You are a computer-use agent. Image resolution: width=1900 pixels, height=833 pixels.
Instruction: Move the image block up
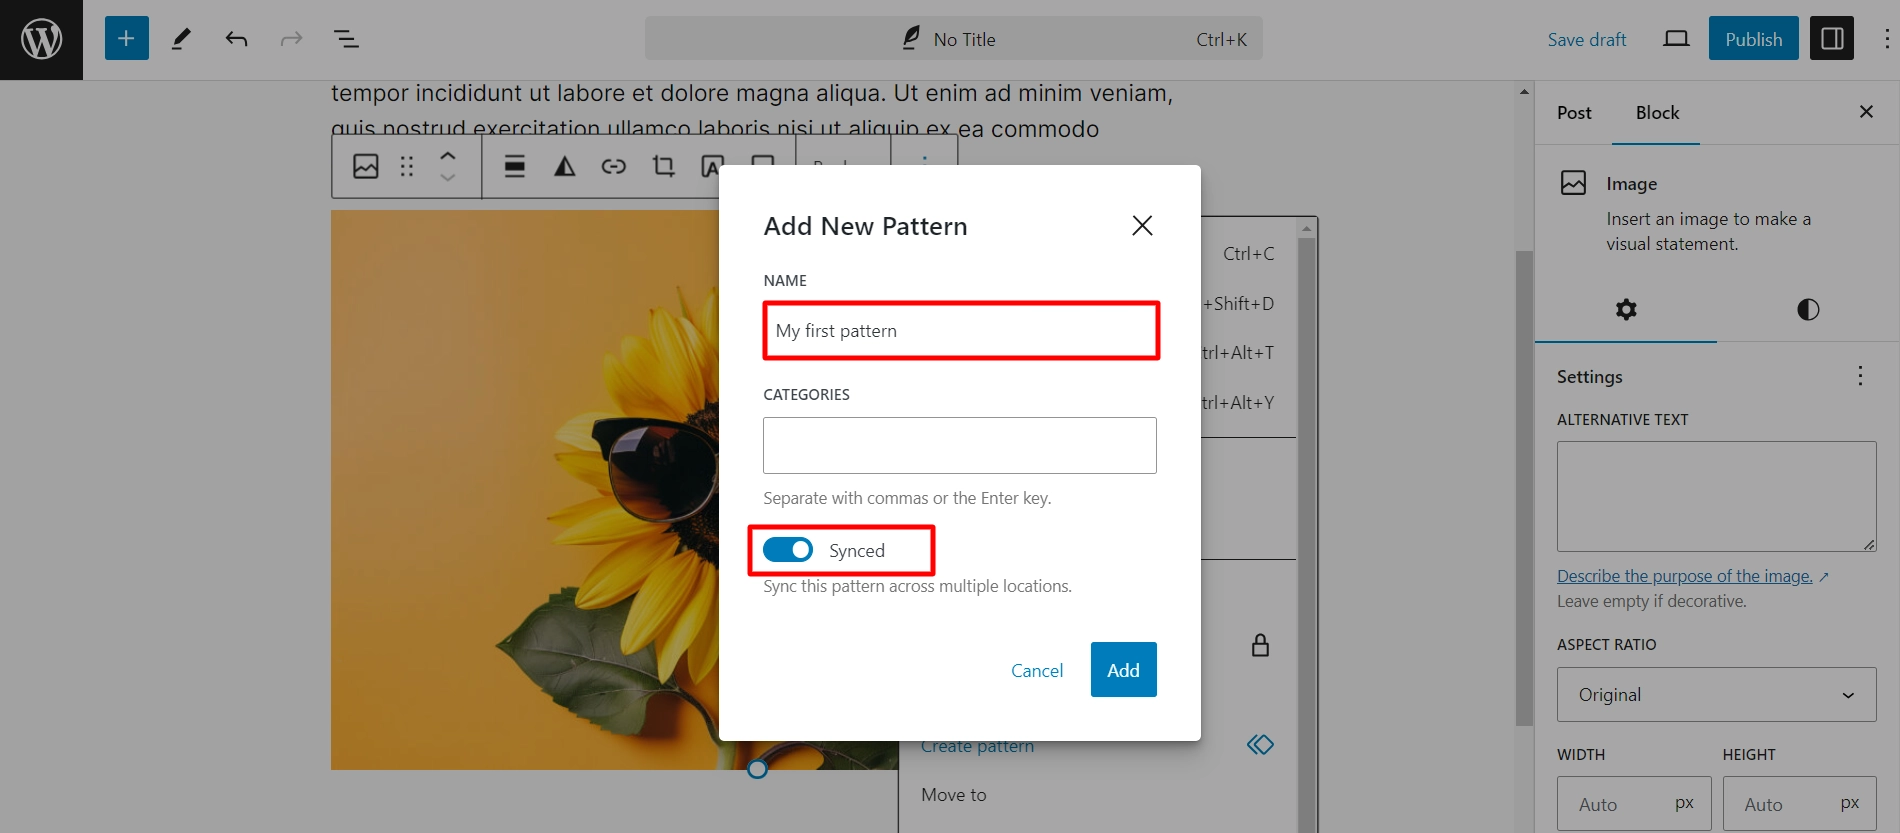448,155
